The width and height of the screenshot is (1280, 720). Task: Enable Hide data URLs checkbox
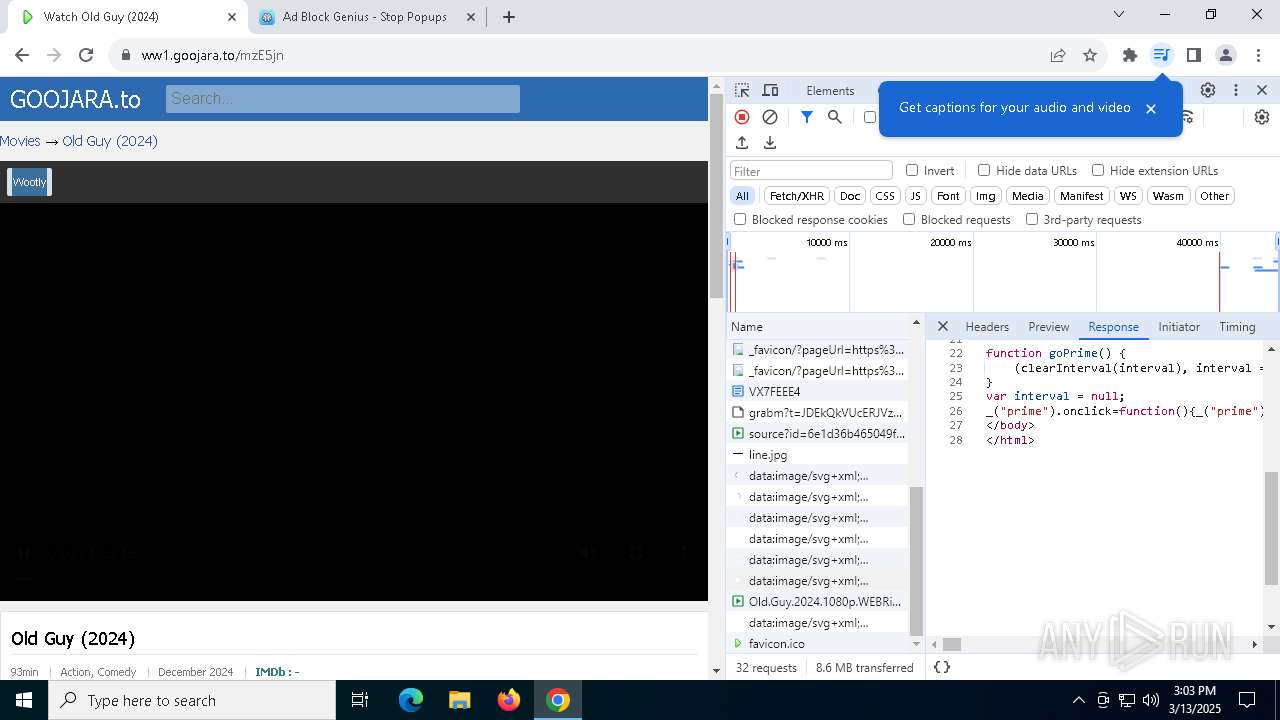984,170
